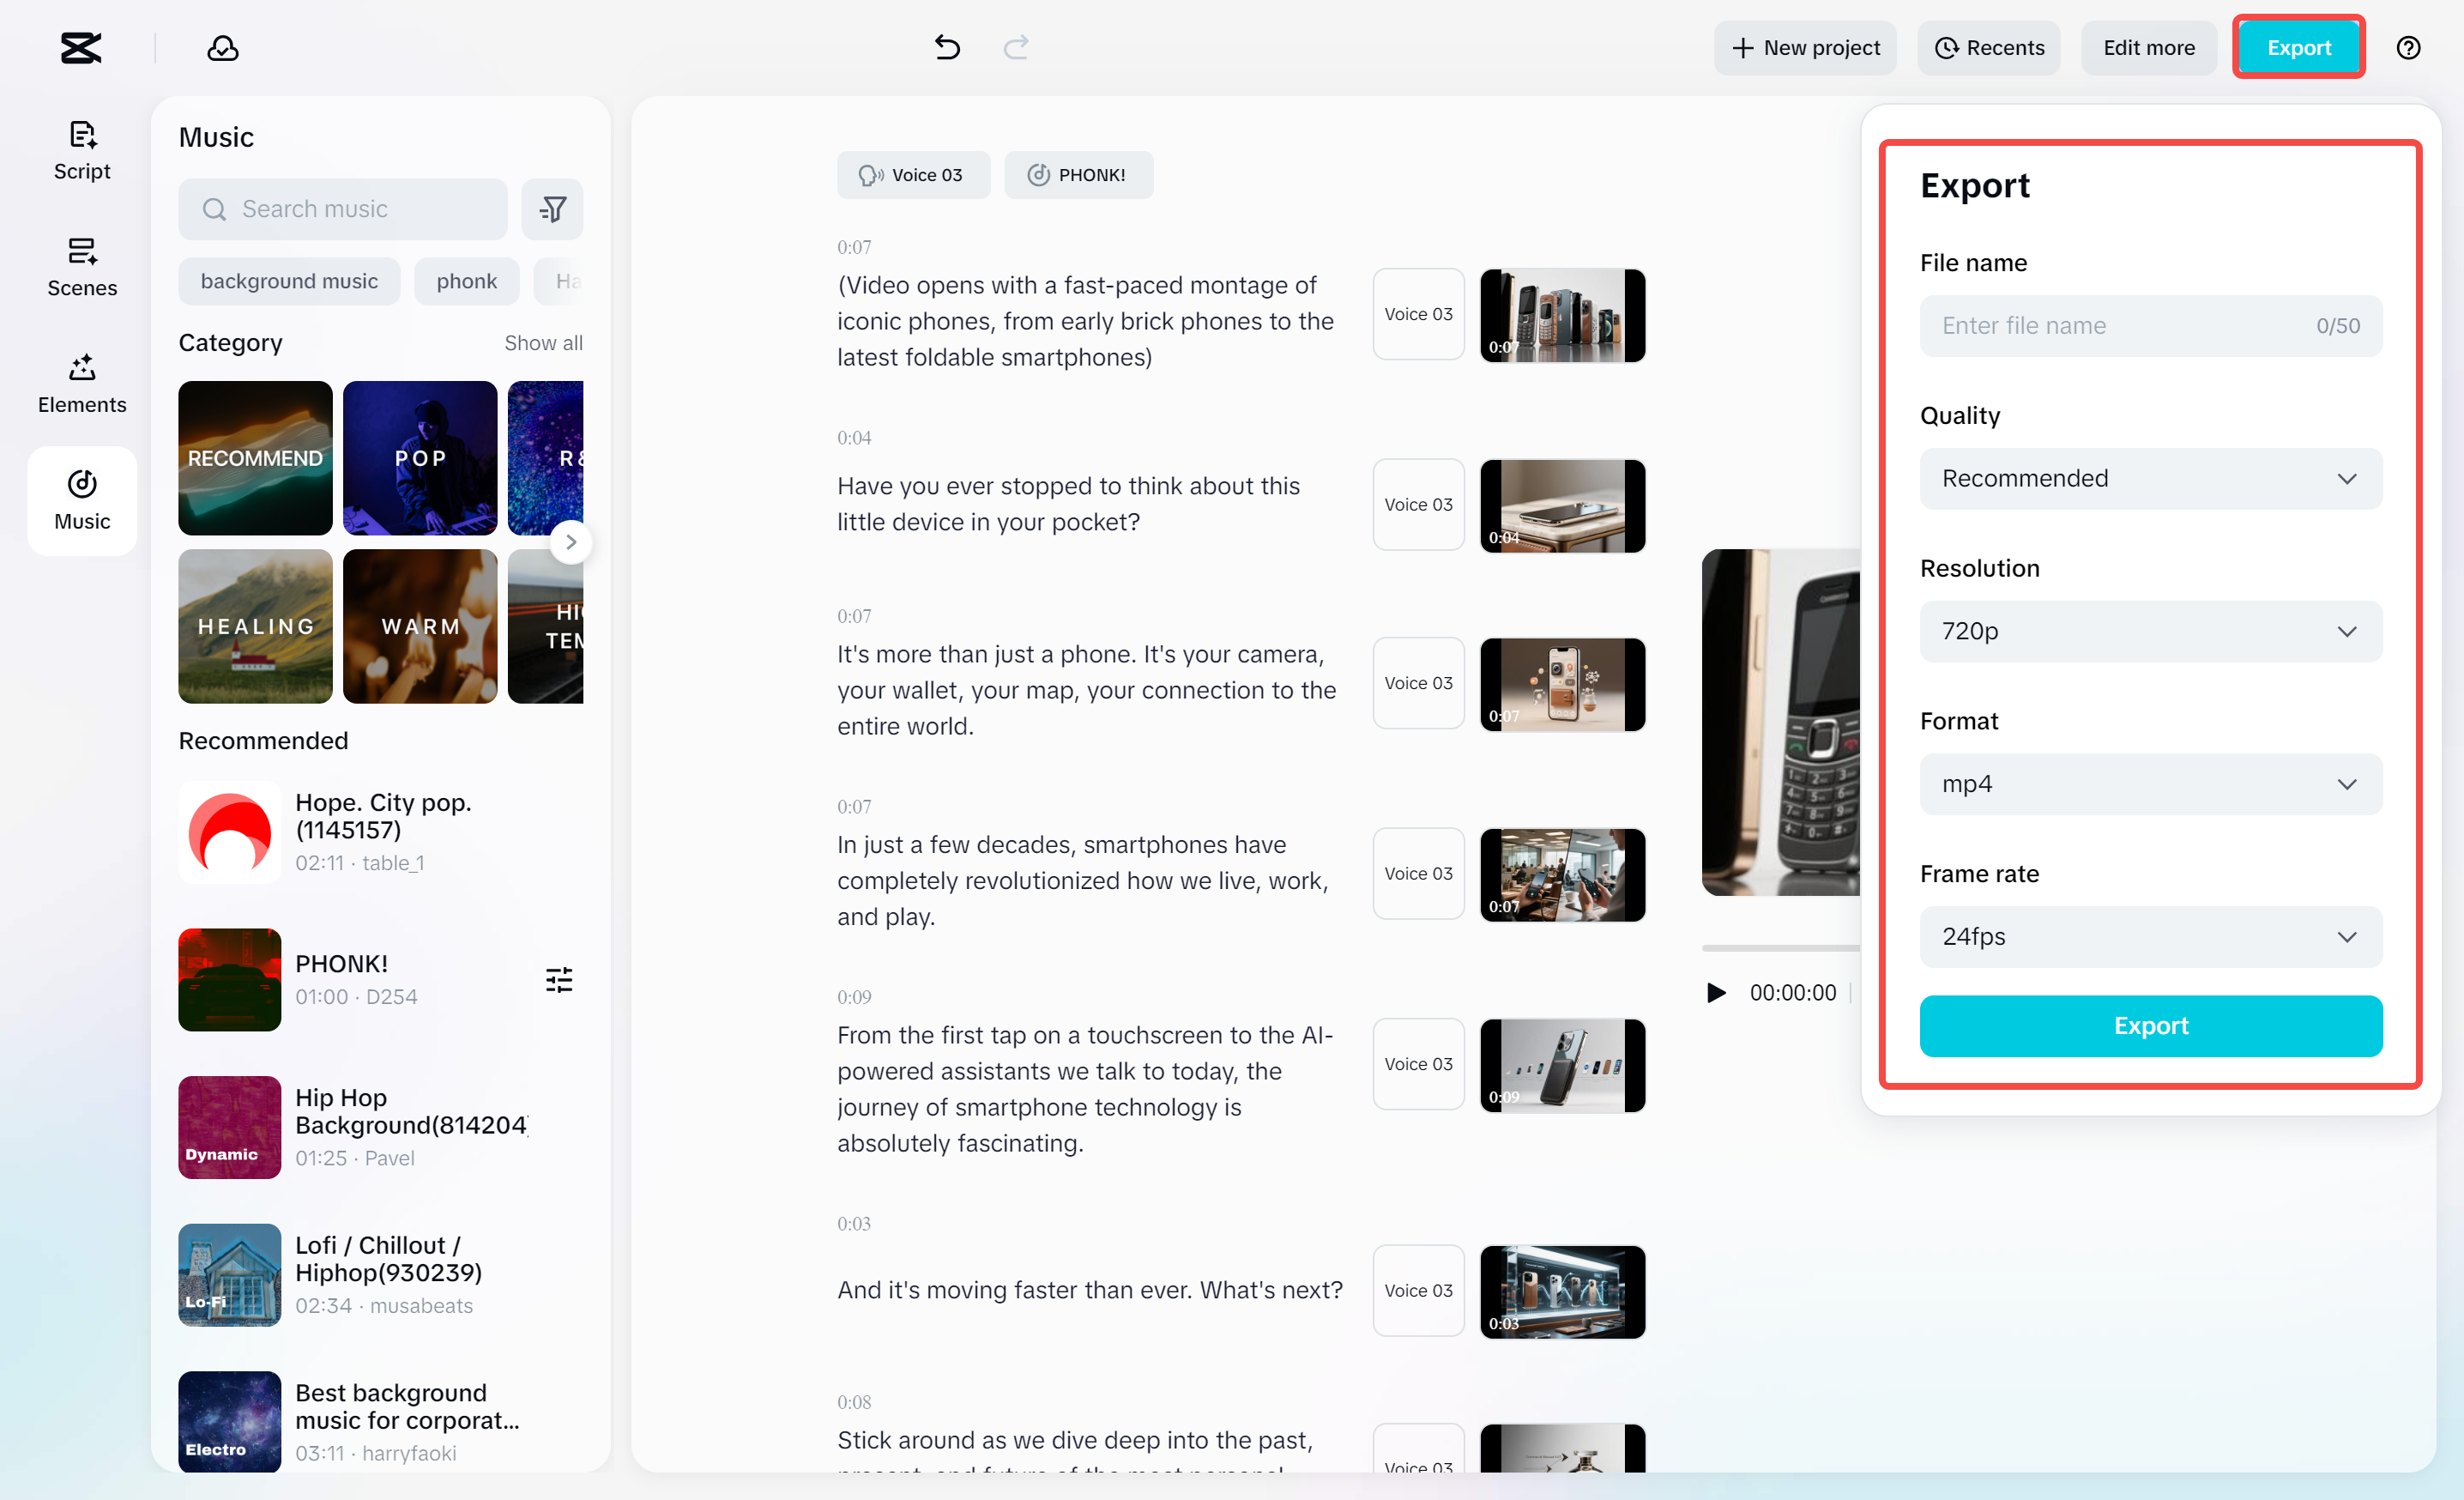Open the Resolution 720p dropdown
The height and width of the screenshot is (1500, 2464).
[2150, 631]
